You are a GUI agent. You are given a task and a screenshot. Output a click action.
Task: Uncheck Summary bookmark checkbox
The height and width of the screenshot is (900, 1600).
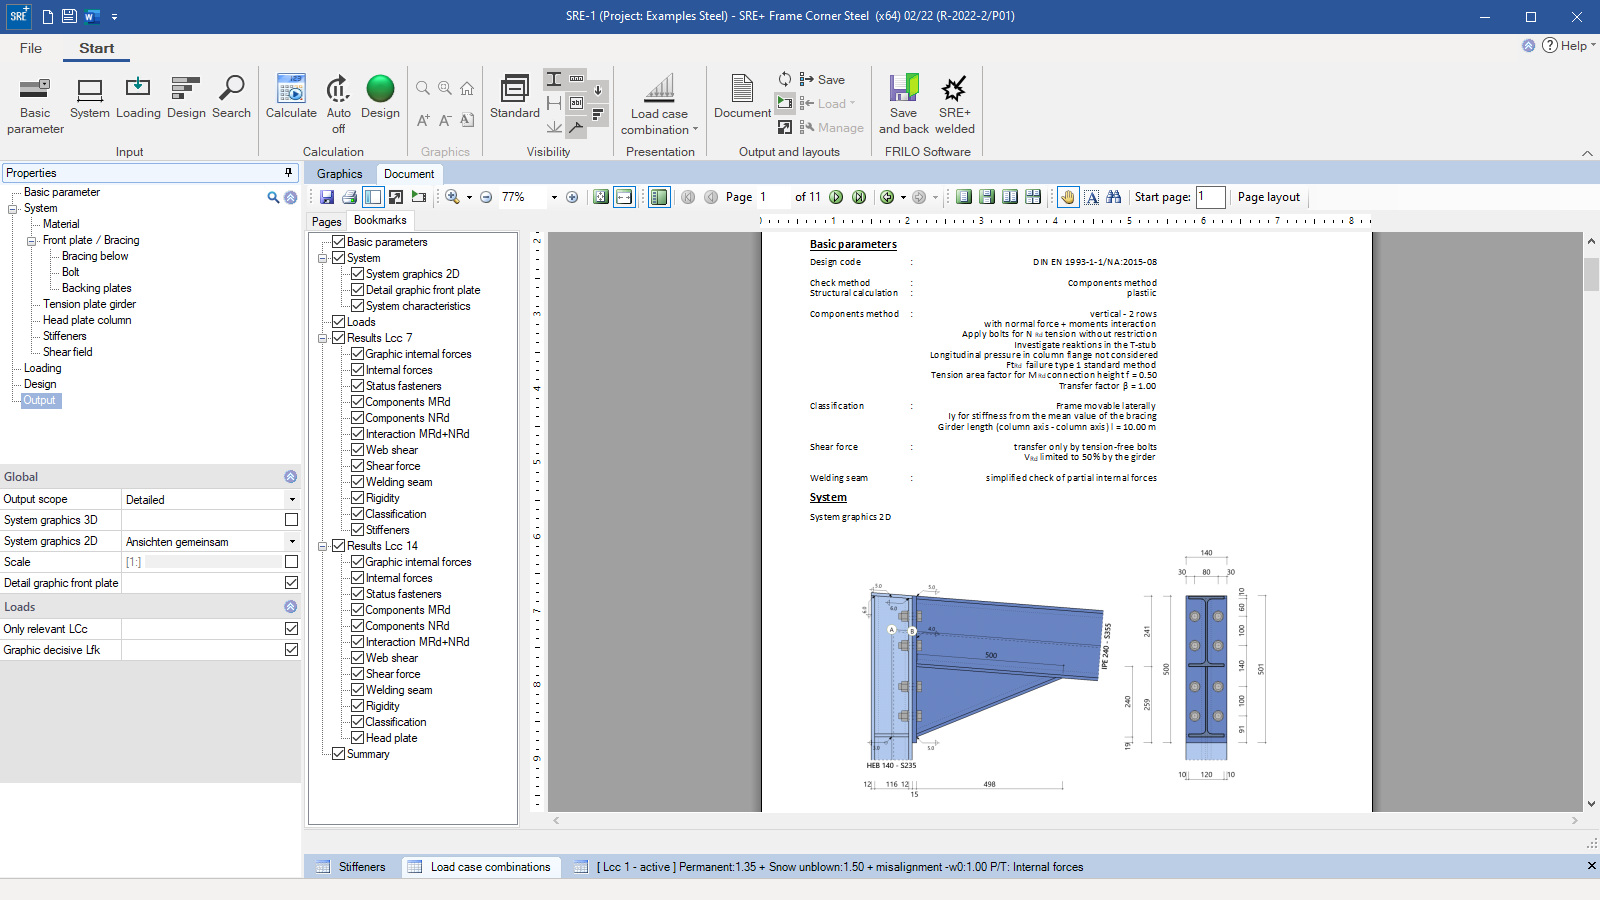339,754
